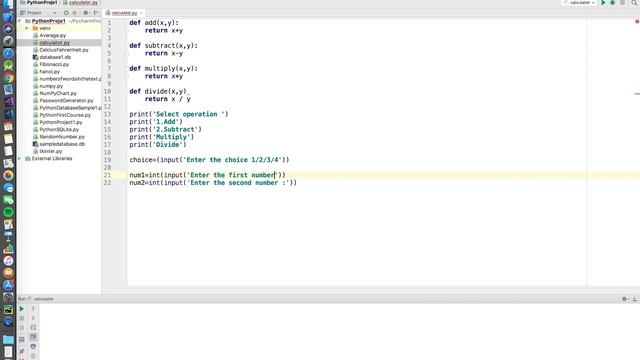Click the fold marker beside def add
Screen dimensions: 640x360
point(127,23)
